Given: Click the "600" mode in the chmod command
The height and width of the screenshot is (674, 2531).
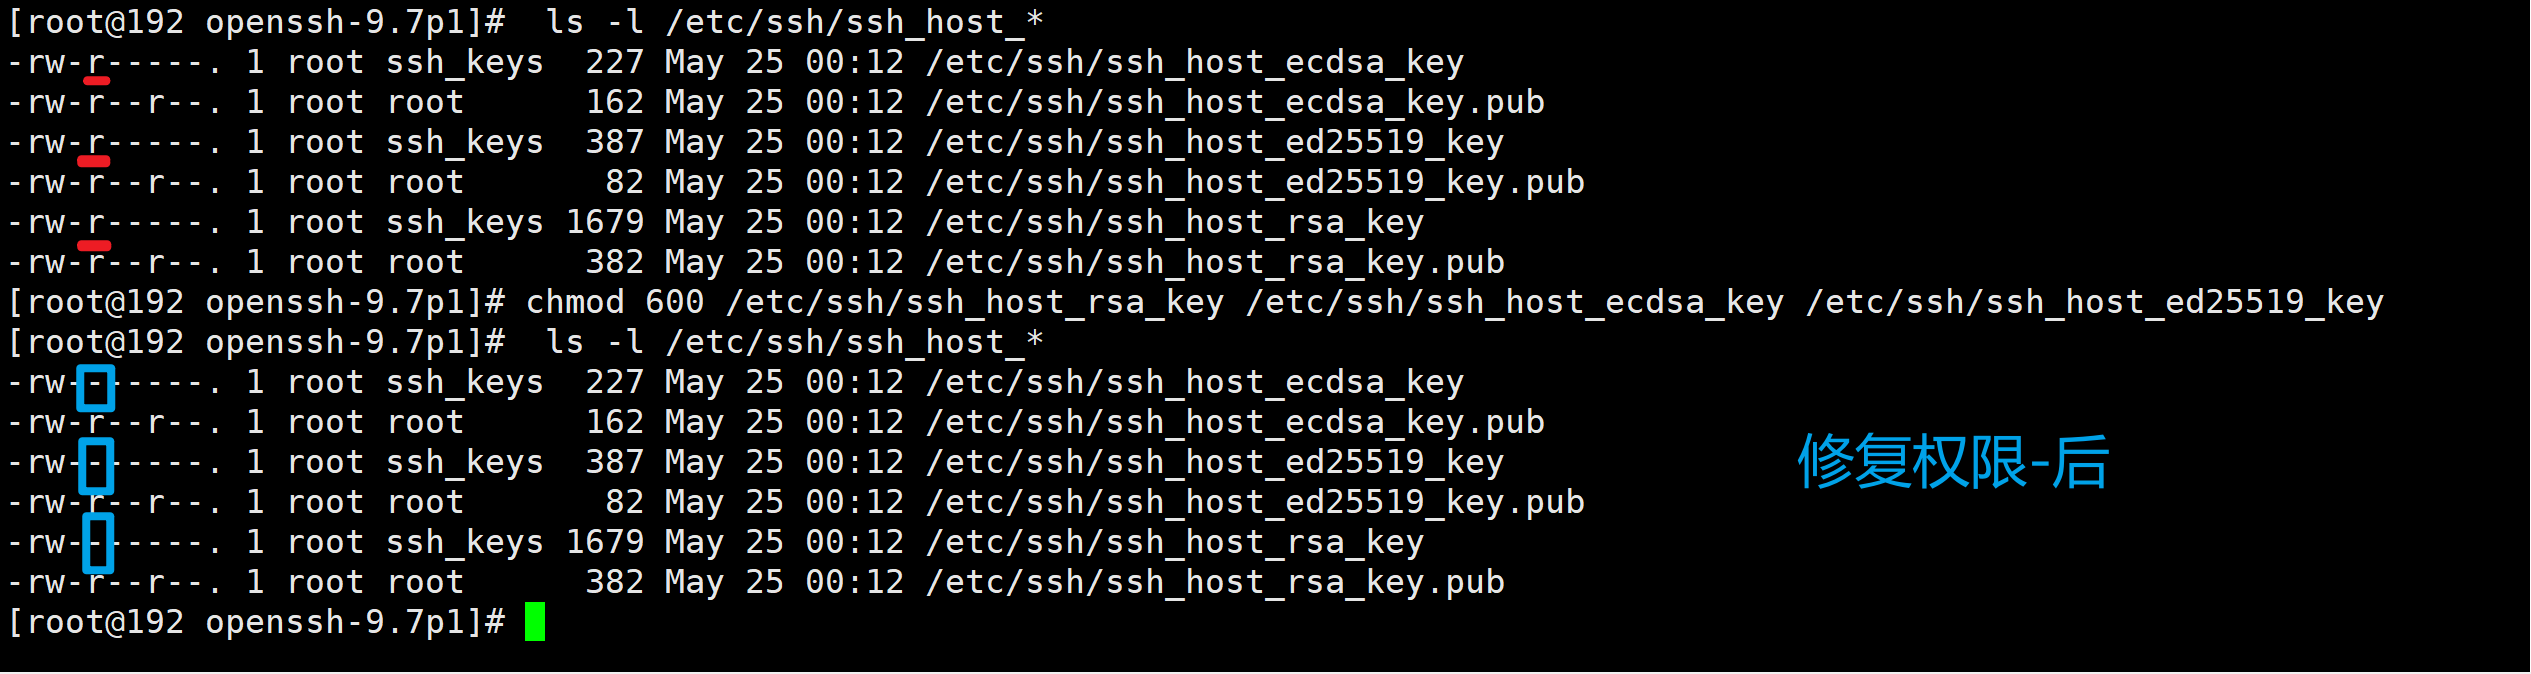Looking at the screenshot, I should (675, 302).
